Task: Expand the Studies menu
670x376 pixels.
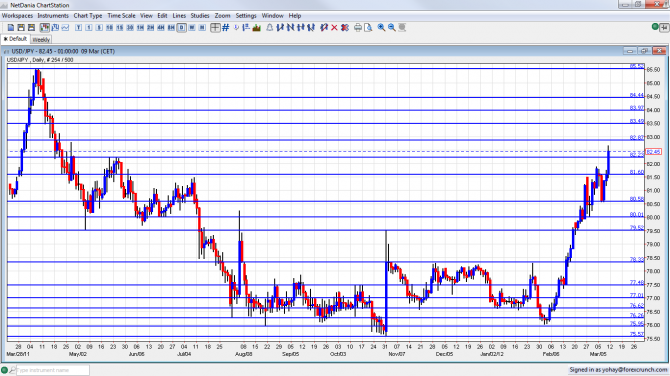Action: [x=200, y=16]
